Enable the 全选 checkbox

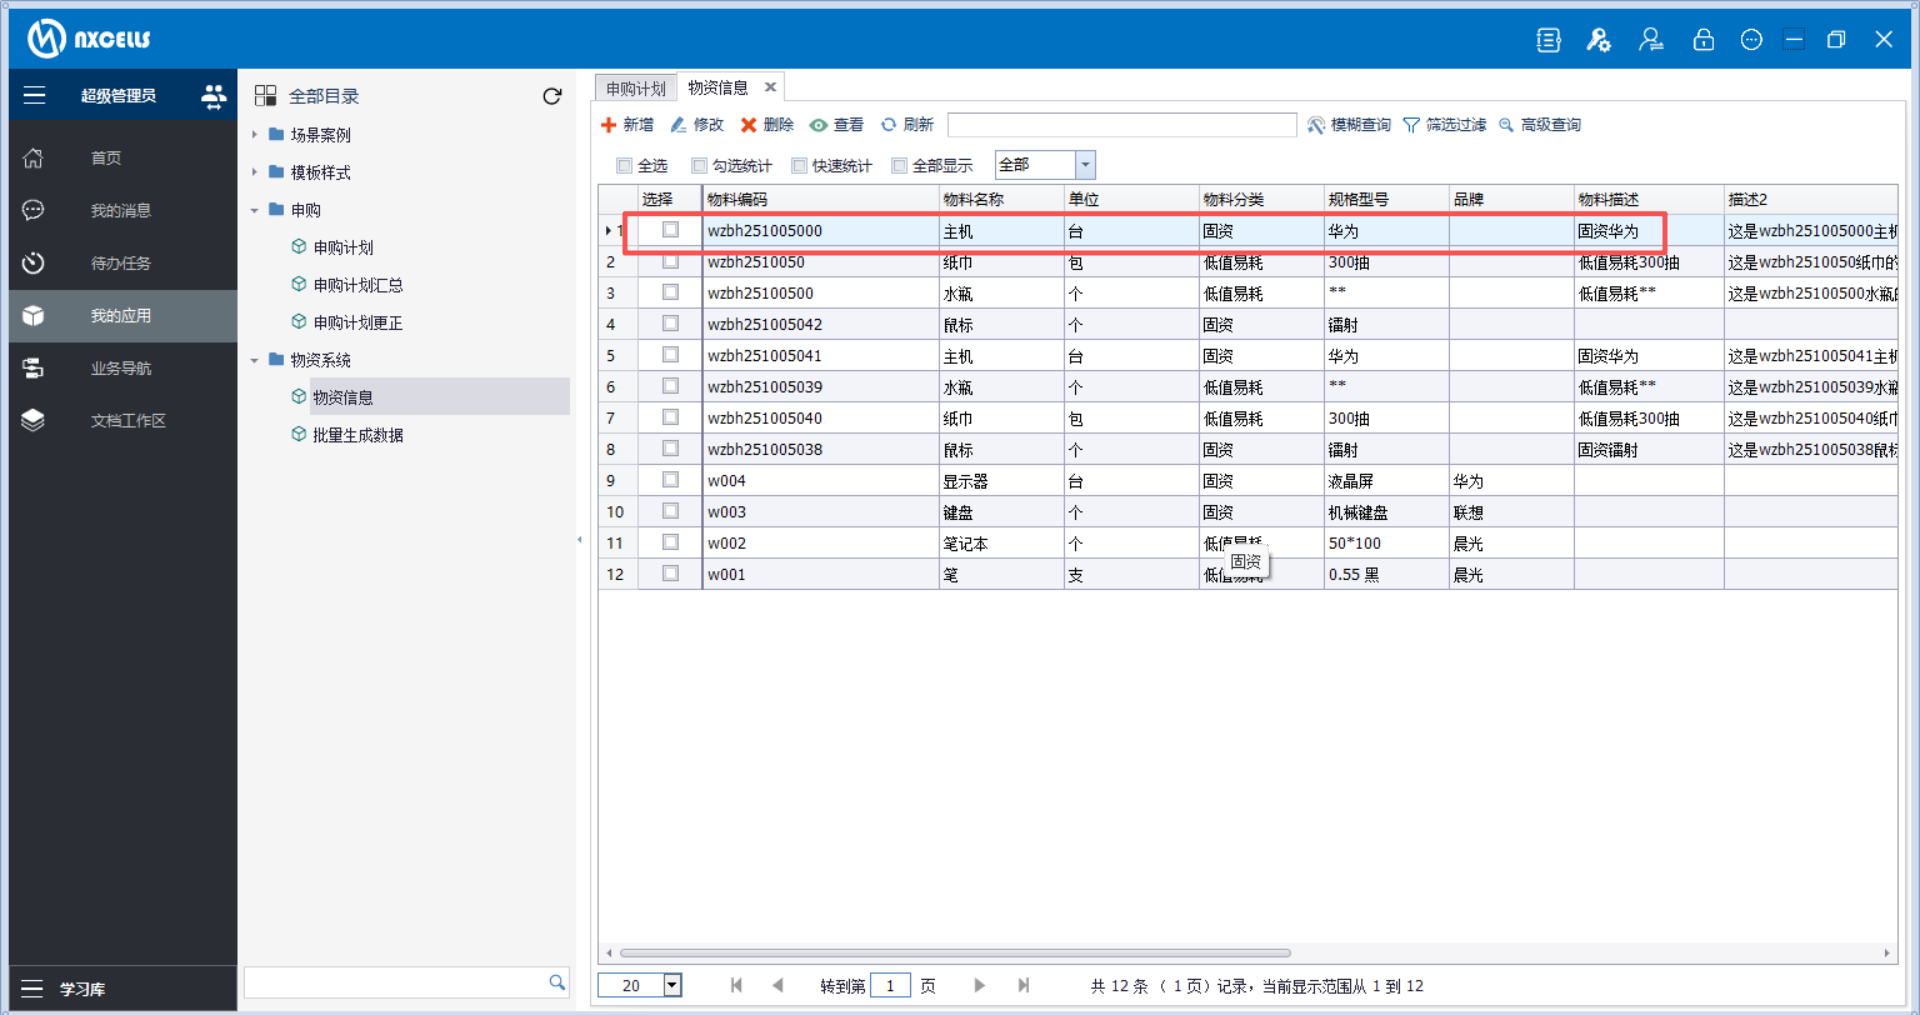(x=625, y=166)
